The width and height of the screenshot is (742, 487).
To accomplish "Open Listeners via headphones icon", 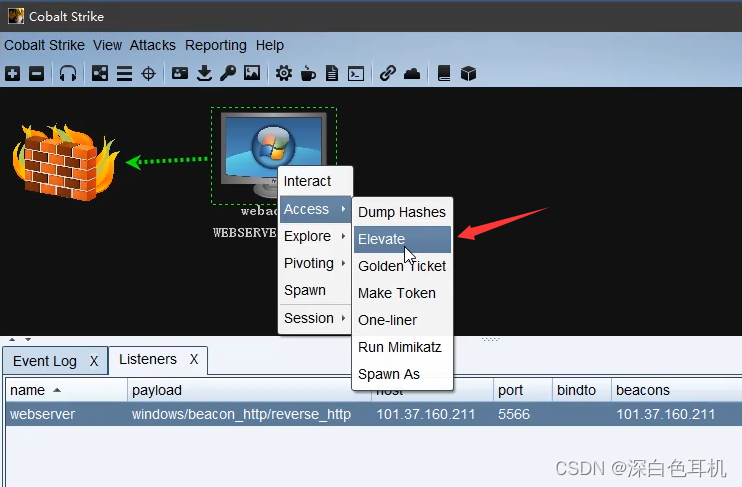I will 68,73.
